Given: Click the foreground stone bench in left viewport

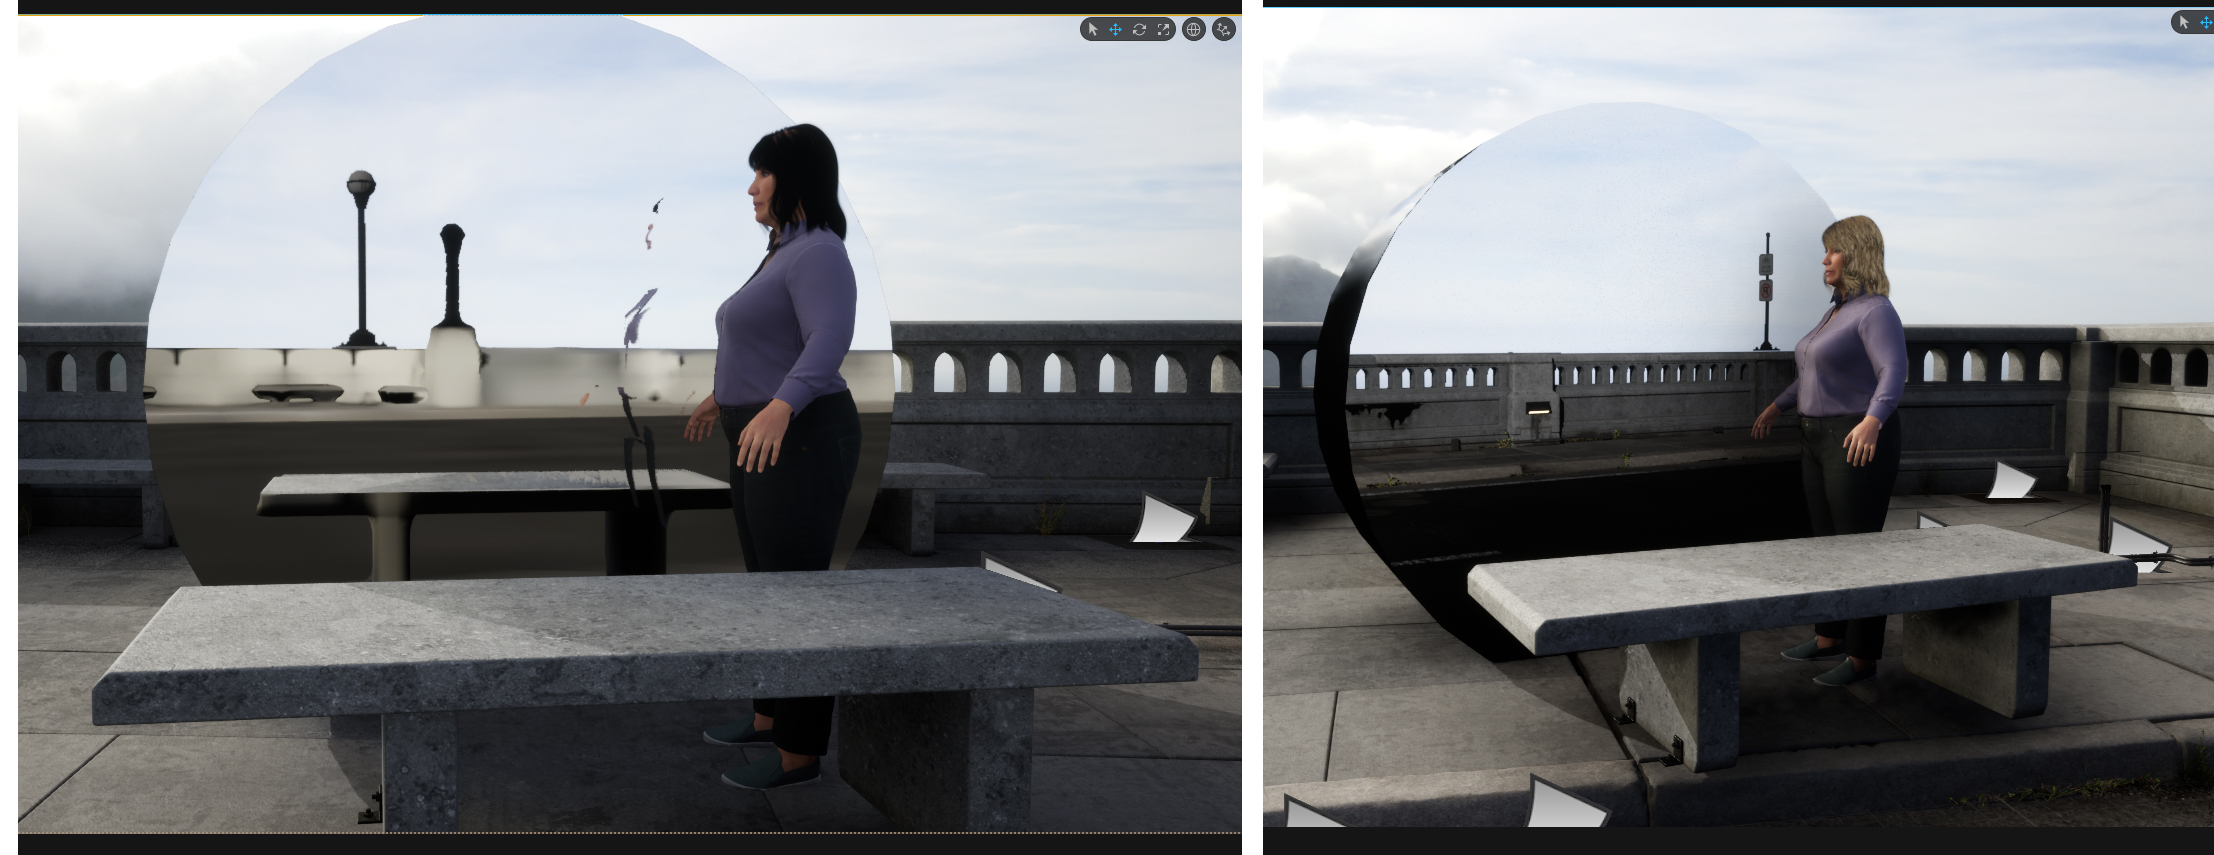Looking at the screenshot, I should coord(640,640).
